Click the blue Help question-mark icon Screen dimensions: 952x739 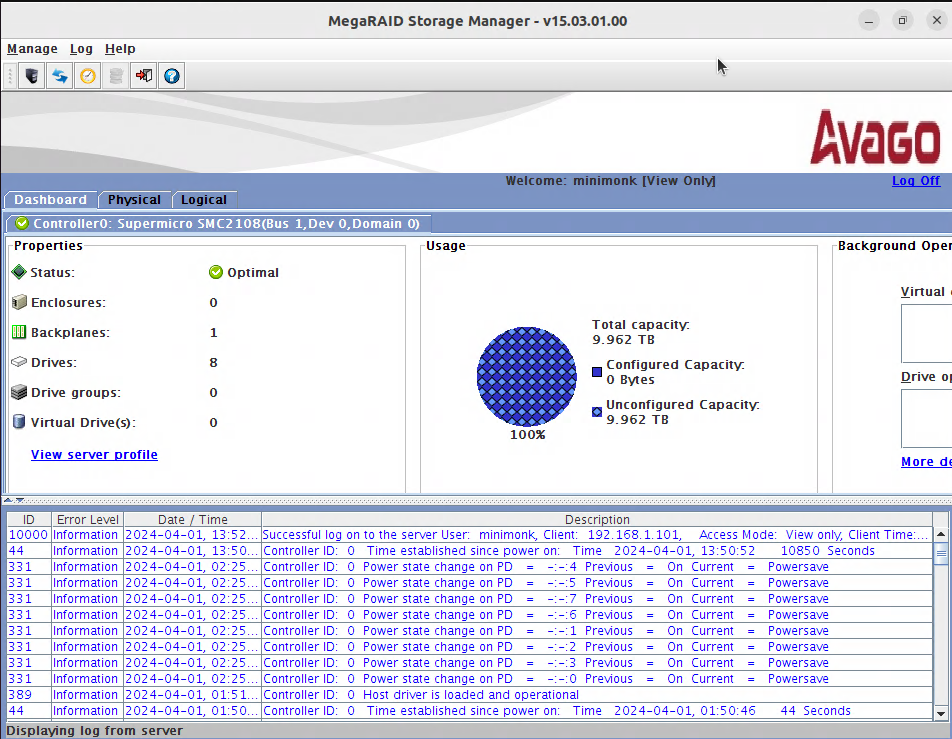[x=172, y=76]
